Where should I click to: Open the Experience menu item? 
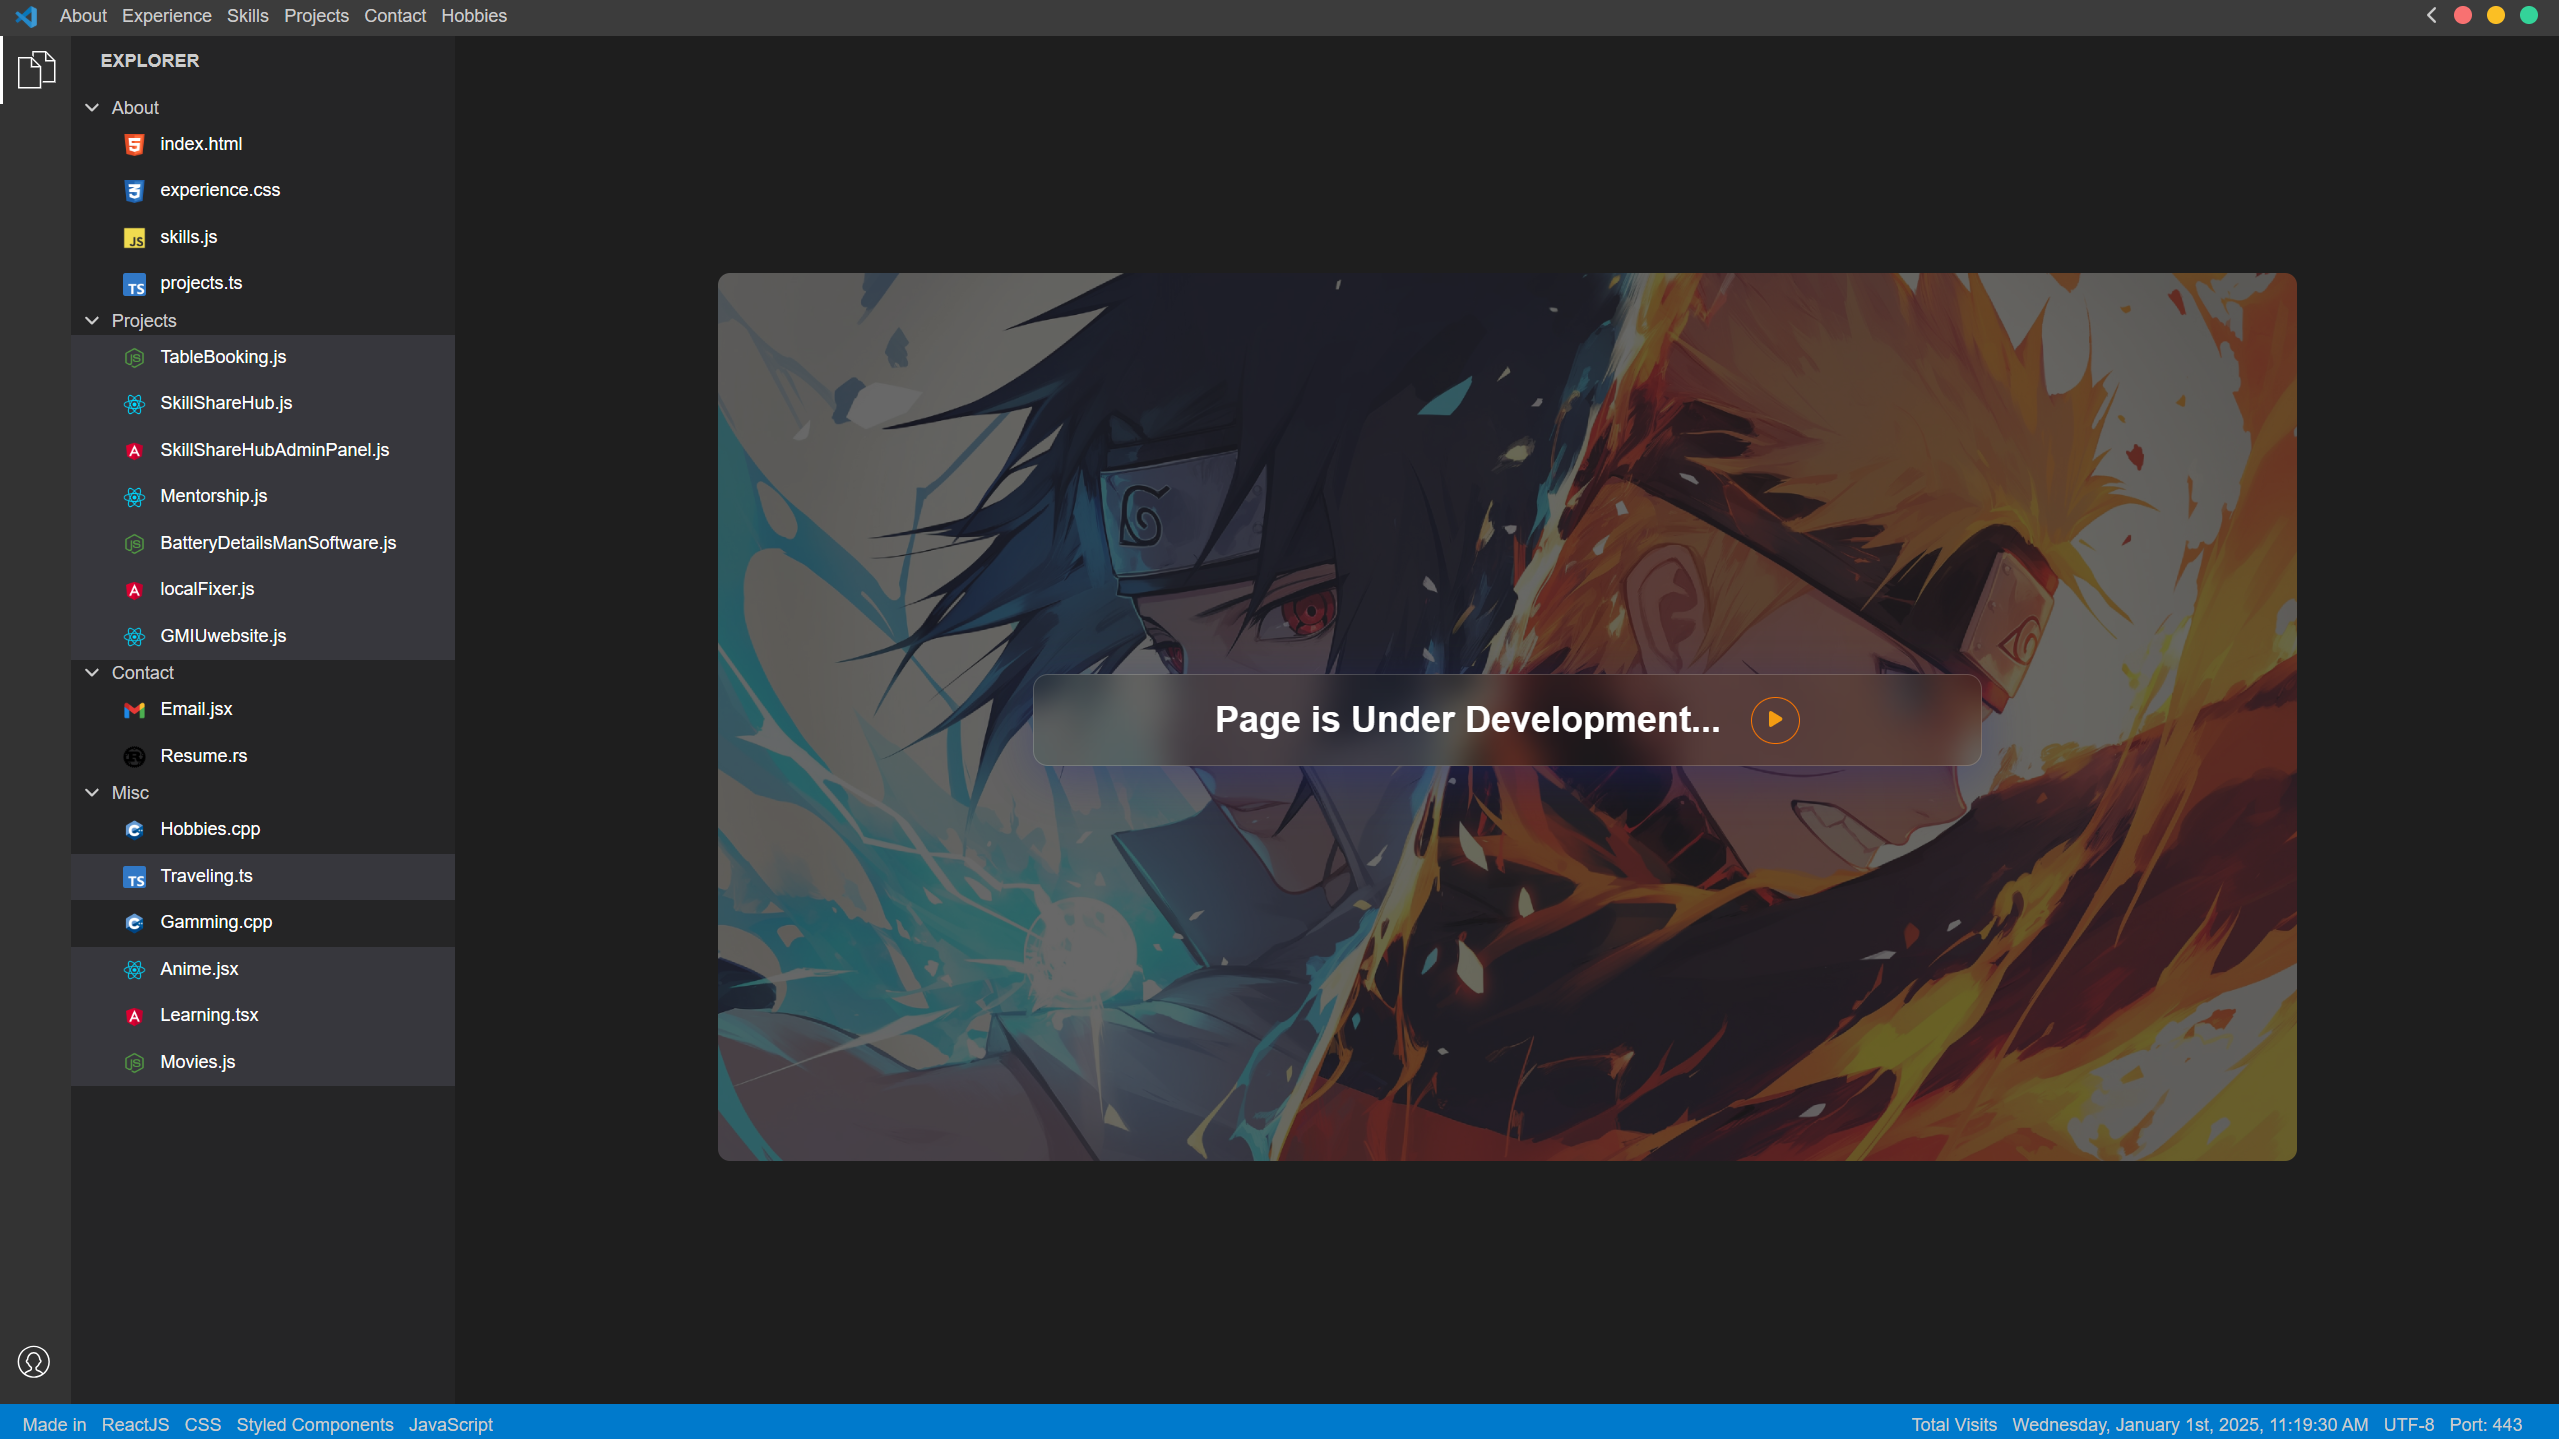(x=167, y=16)
